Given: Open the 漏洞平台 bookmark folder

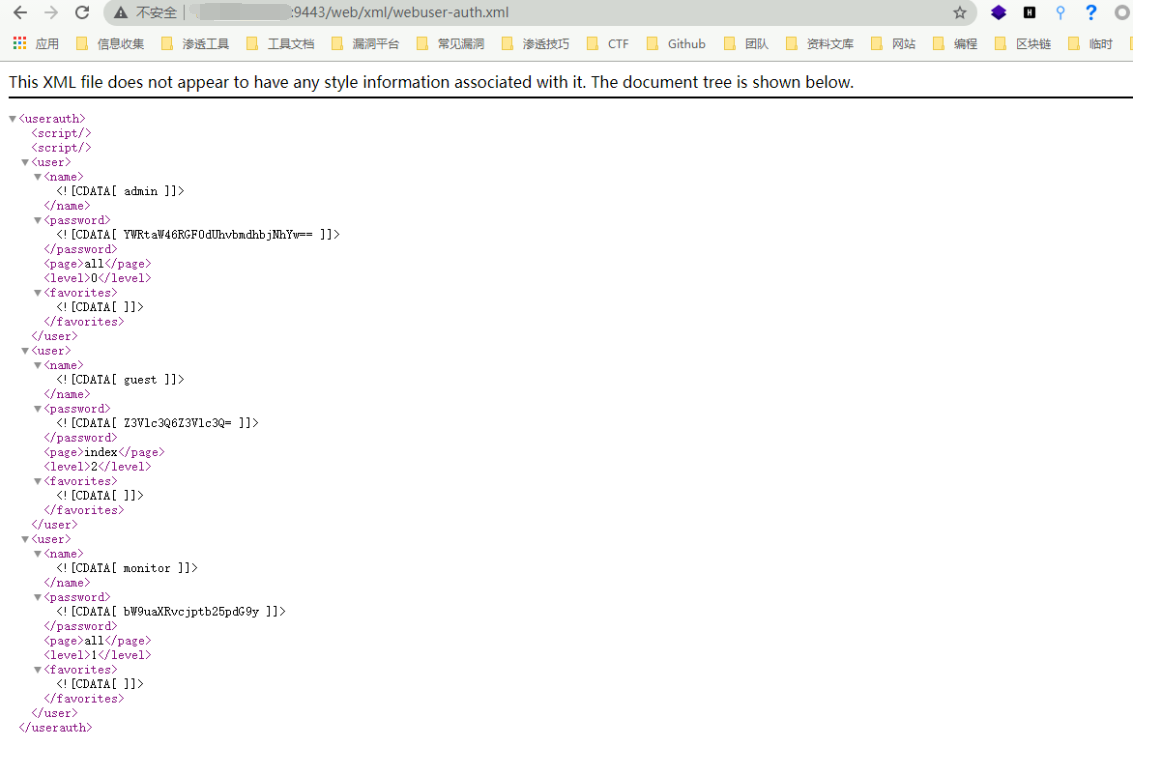Looking at the screenshot, I should (365, 43).
